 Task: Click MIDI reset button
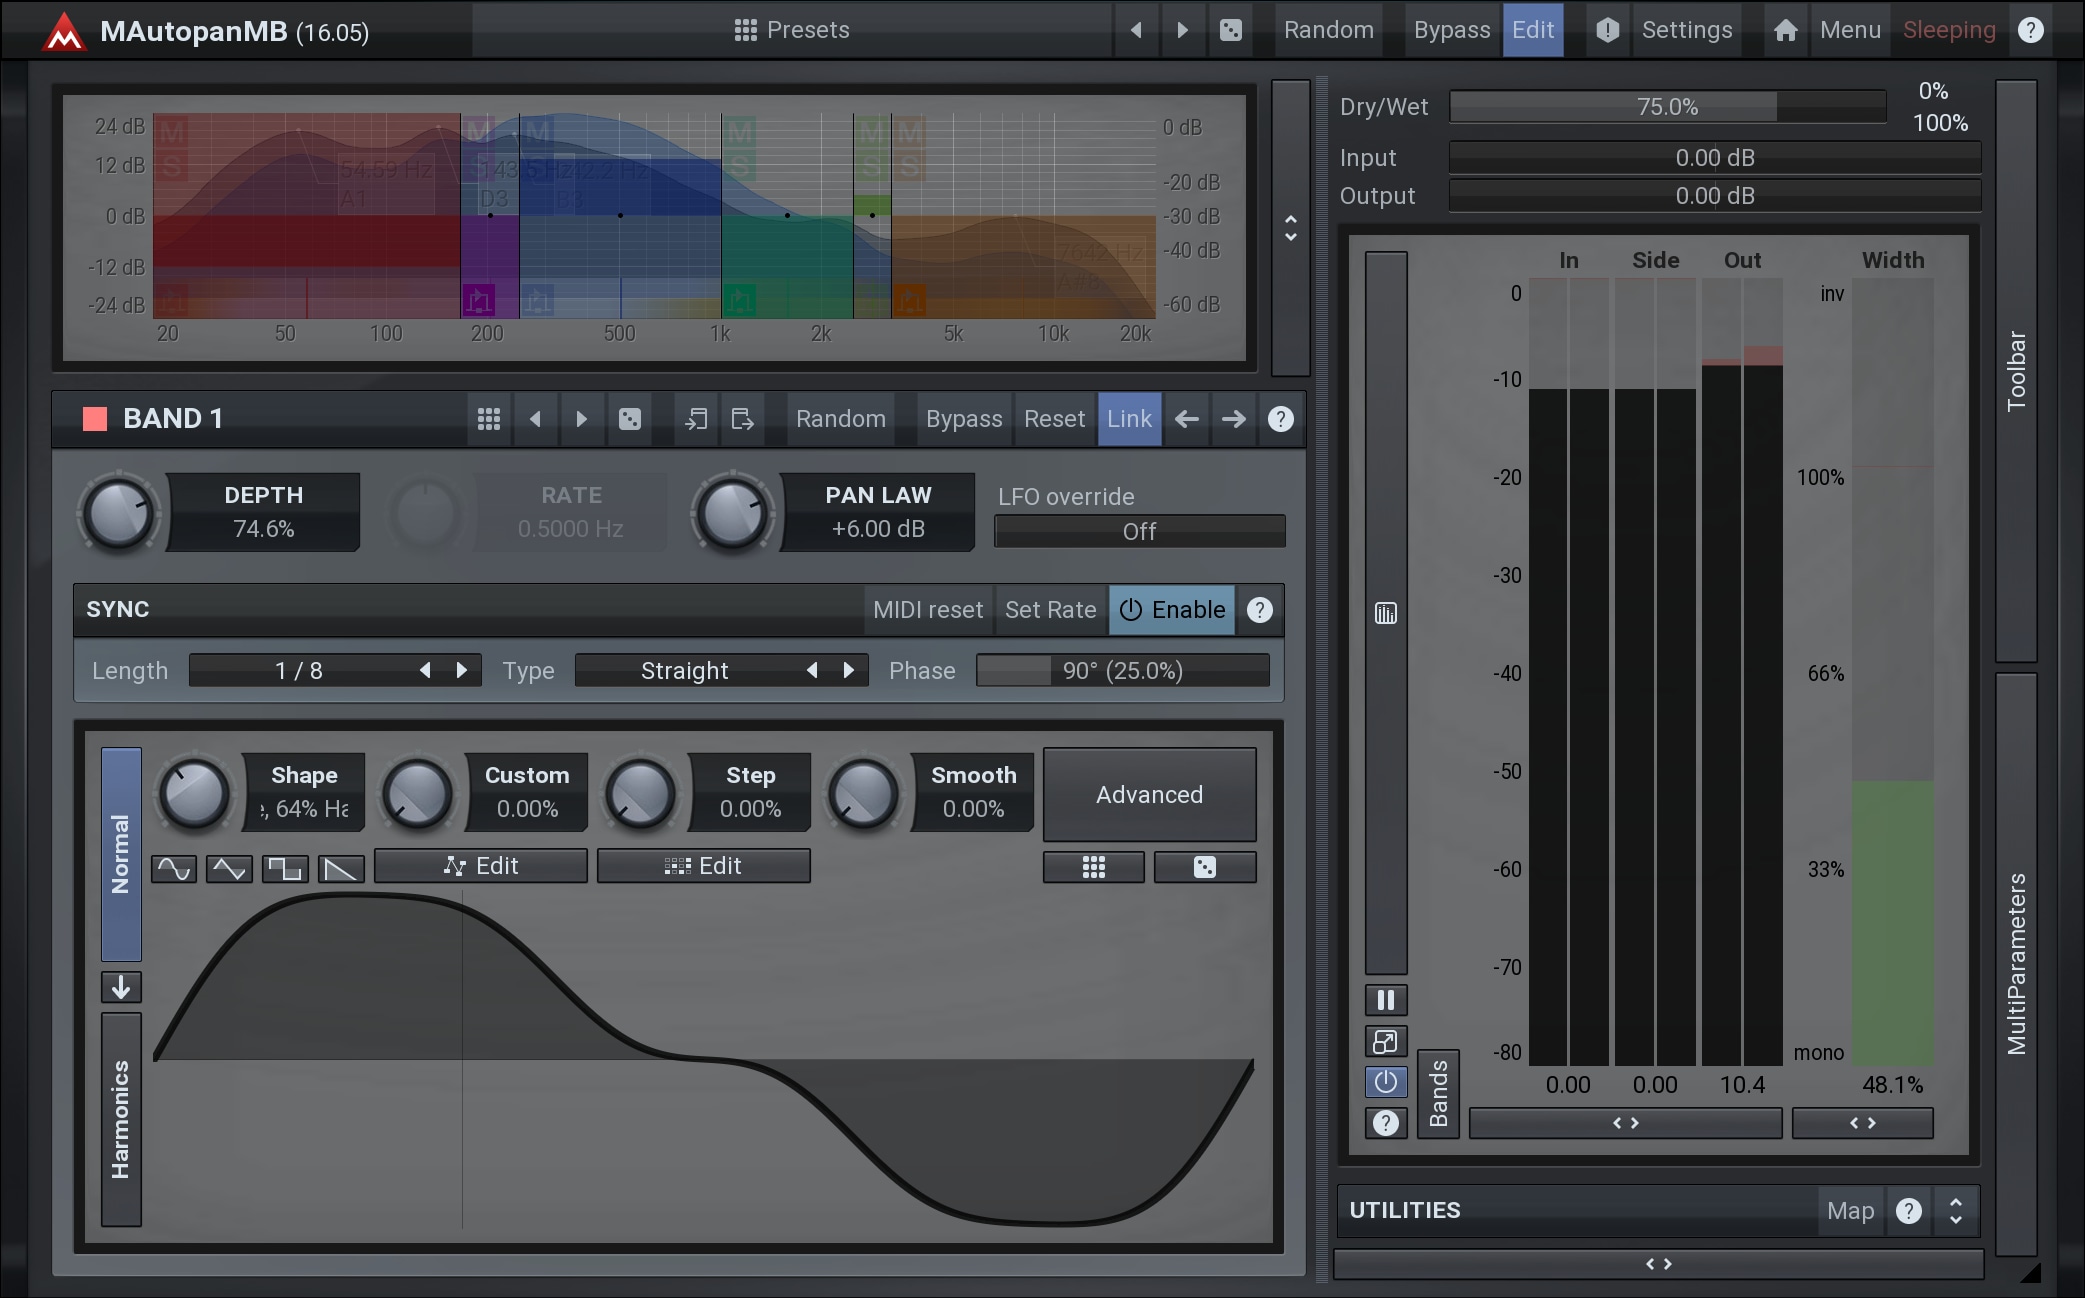tap(928, 610)
